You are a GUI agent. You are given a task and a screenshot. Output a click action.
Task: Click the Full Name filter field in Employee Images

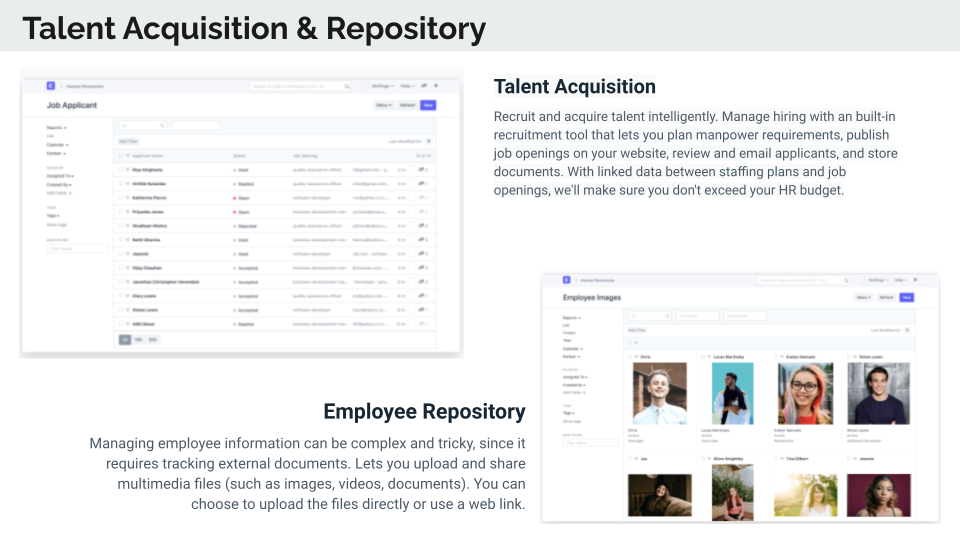click(697, 315)
